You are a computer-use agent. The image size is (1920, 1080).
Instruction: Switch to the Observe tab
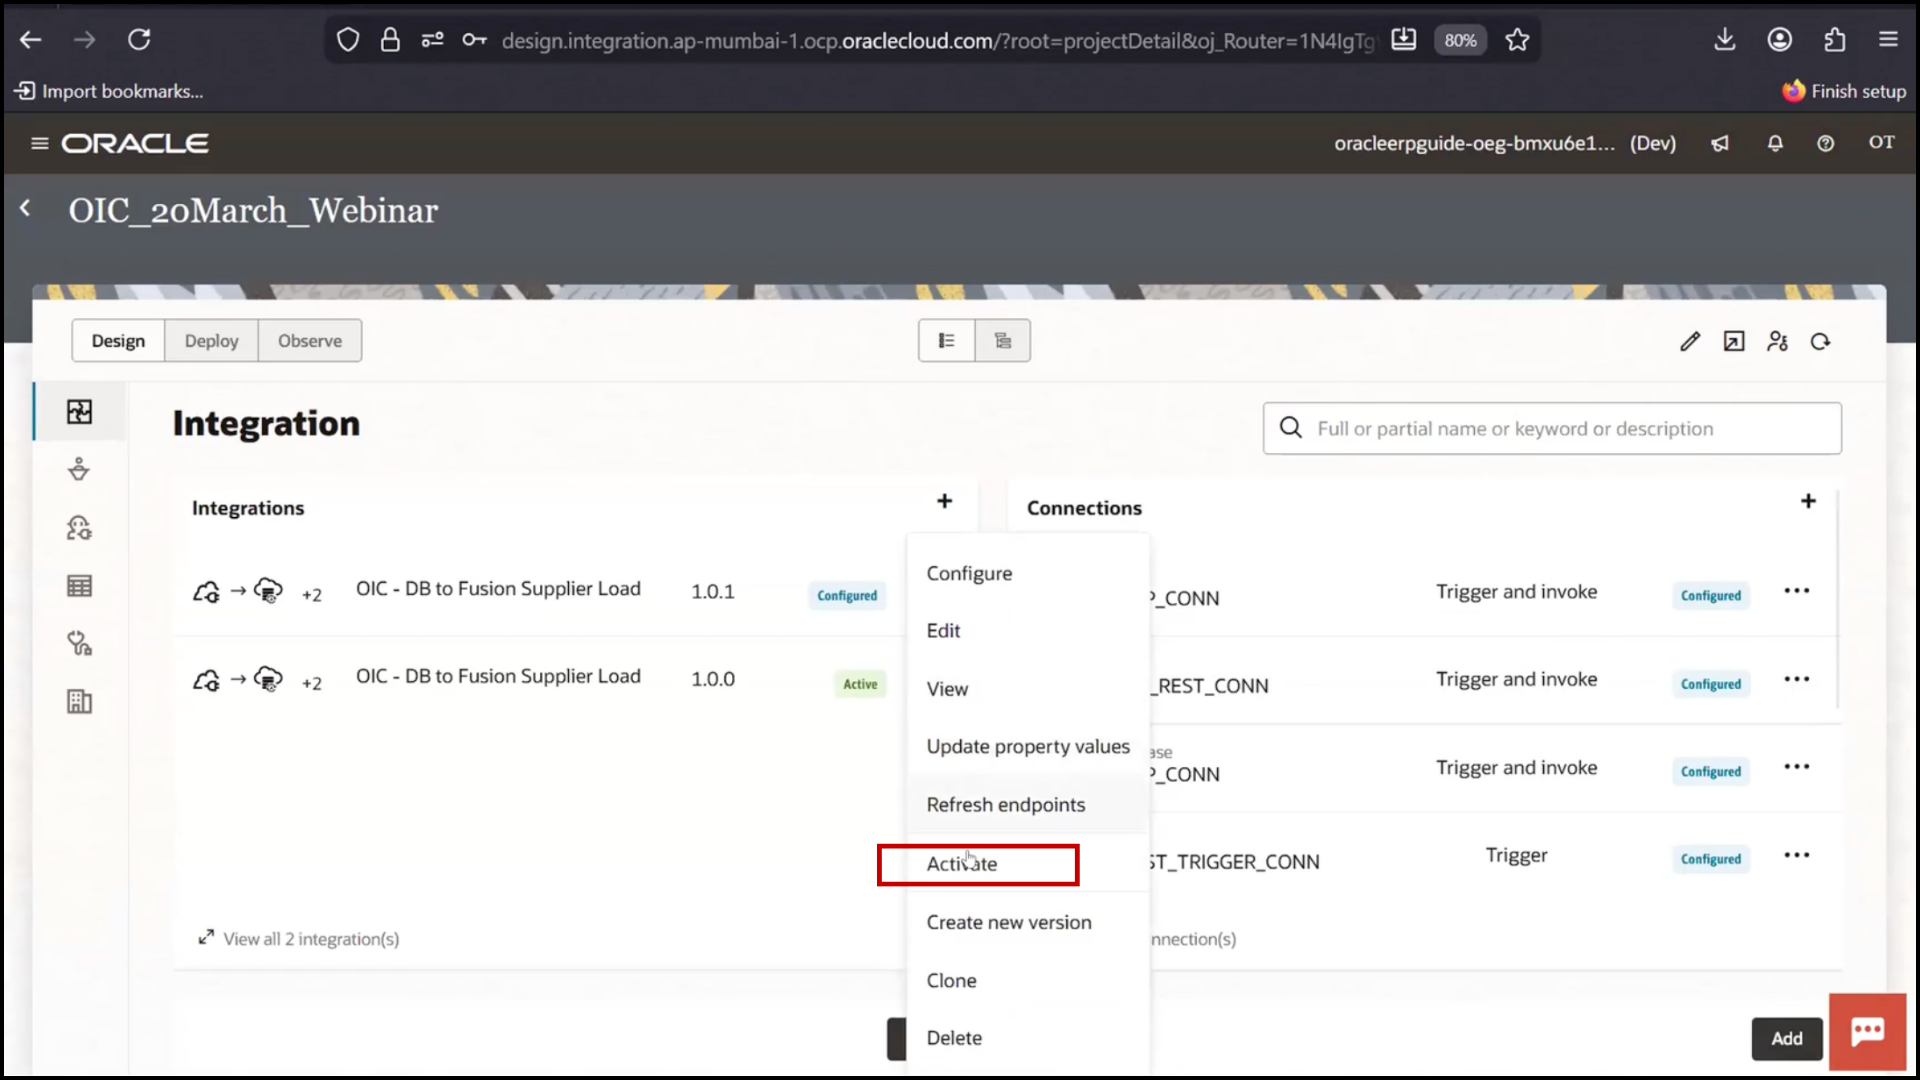click(310, 341)
